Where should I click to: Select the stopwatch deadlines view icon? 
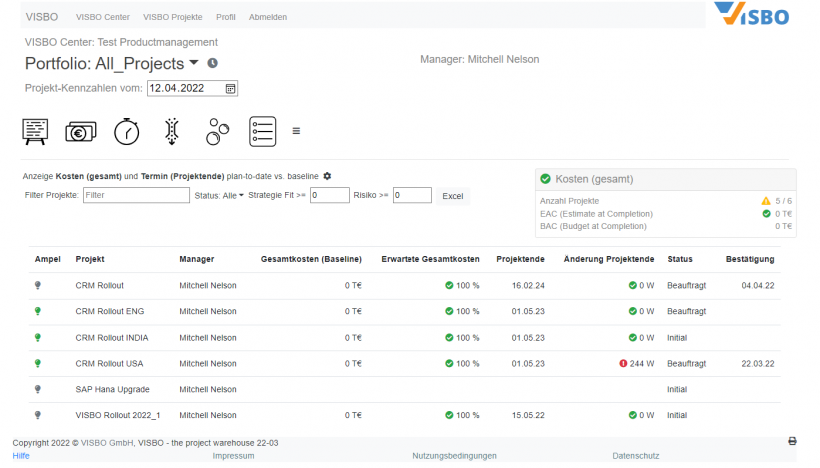126,131
